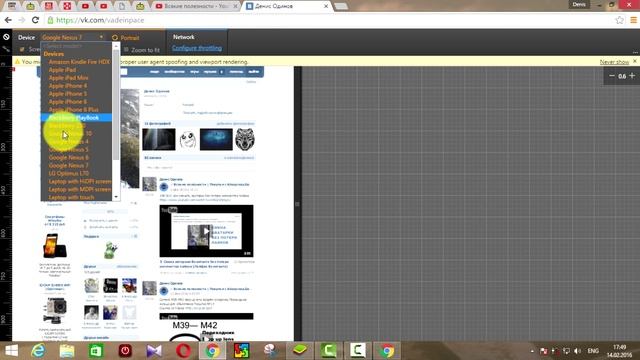Select Amazon Kindle Fire HDX device
Viewport: 640px width, 360px height.
pyautogui.click(x=79, y=62)
